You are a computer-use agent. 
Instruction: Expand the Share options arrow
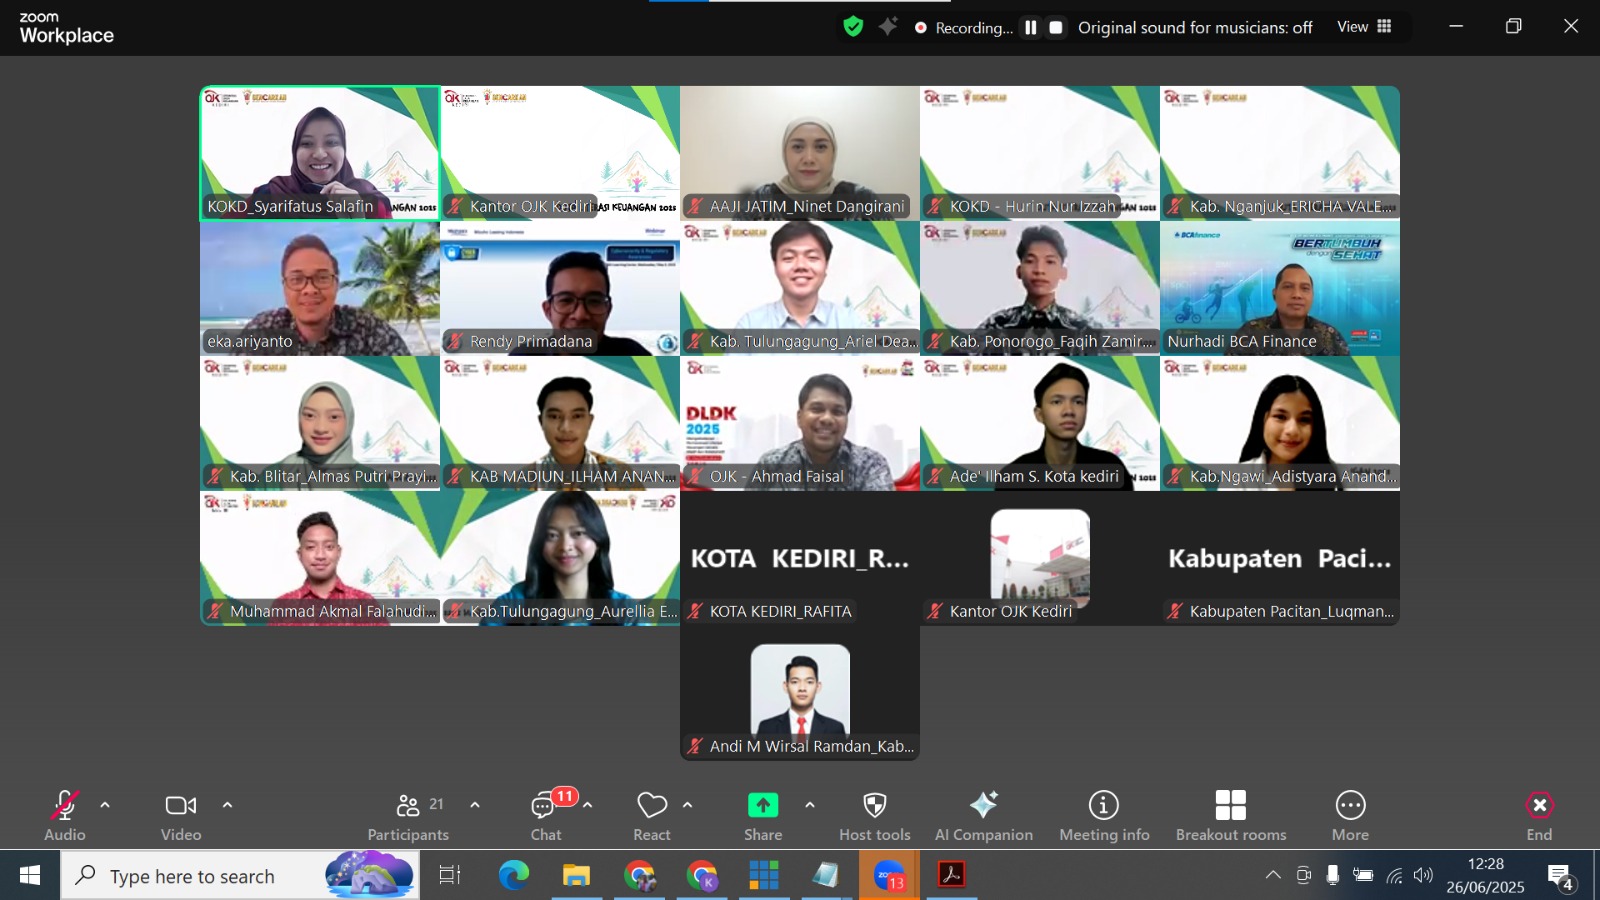coord(809,805)
